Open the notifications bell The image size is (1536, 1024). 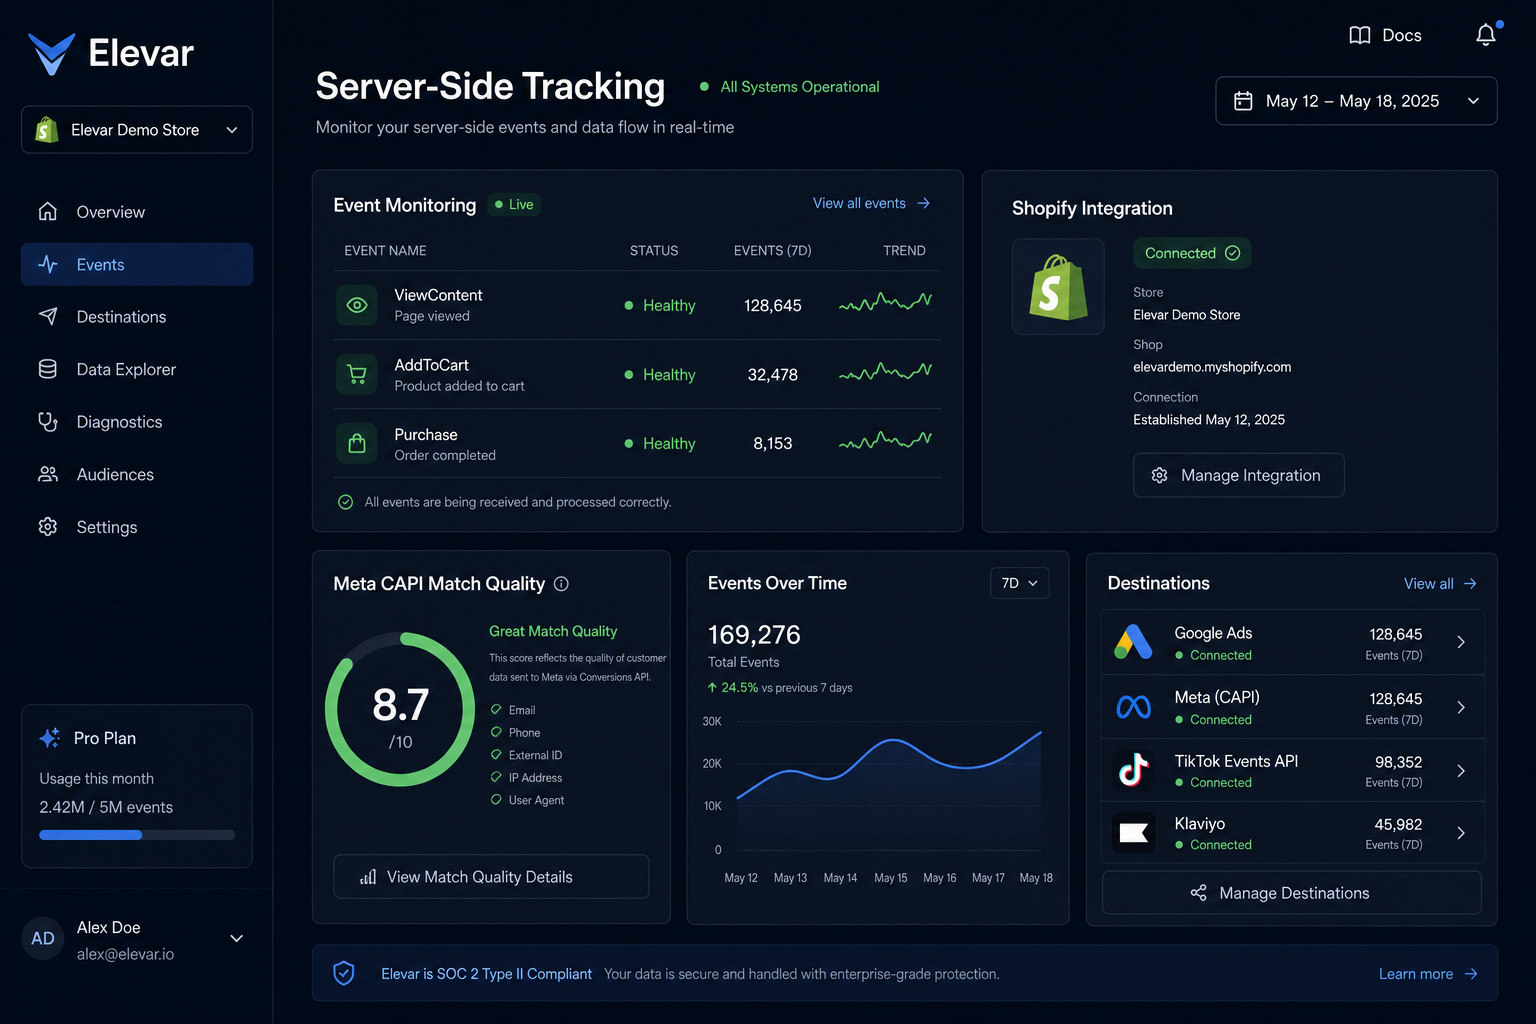(x=1486, y=35)
